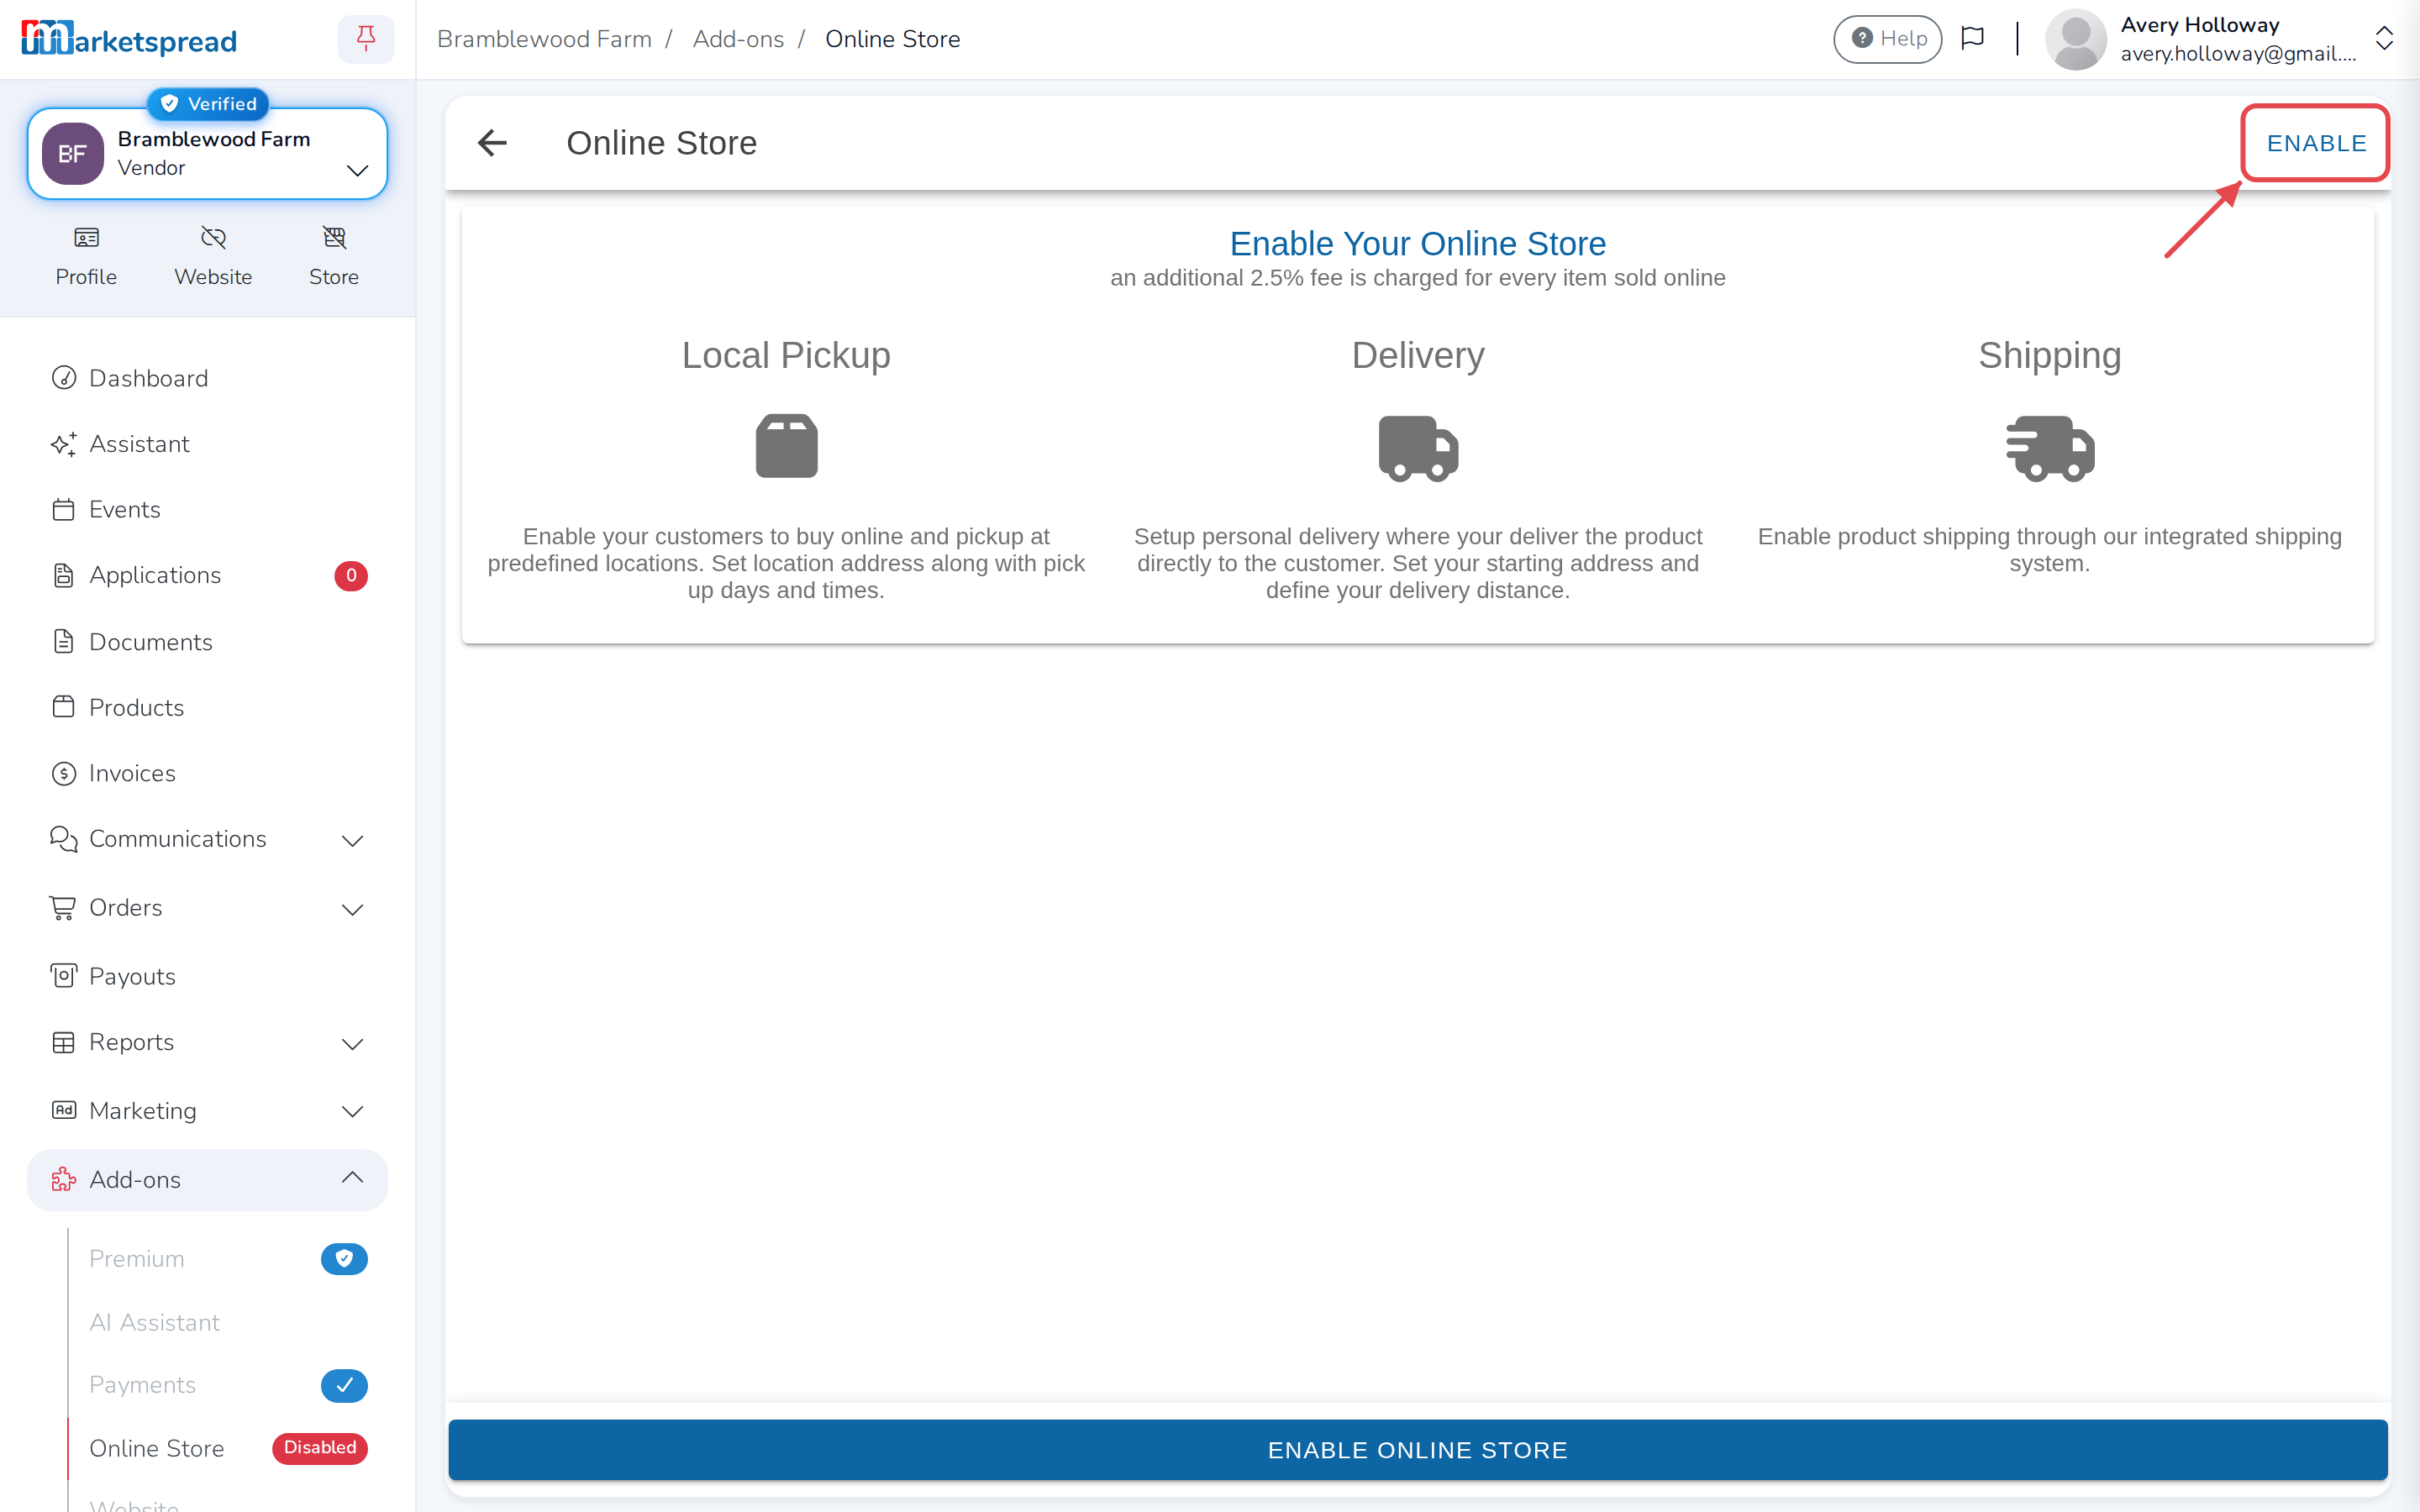This screenshot has width=2420, height=1512.
Task: Click the back arrow beside Online Store
Action: (492, 143)
